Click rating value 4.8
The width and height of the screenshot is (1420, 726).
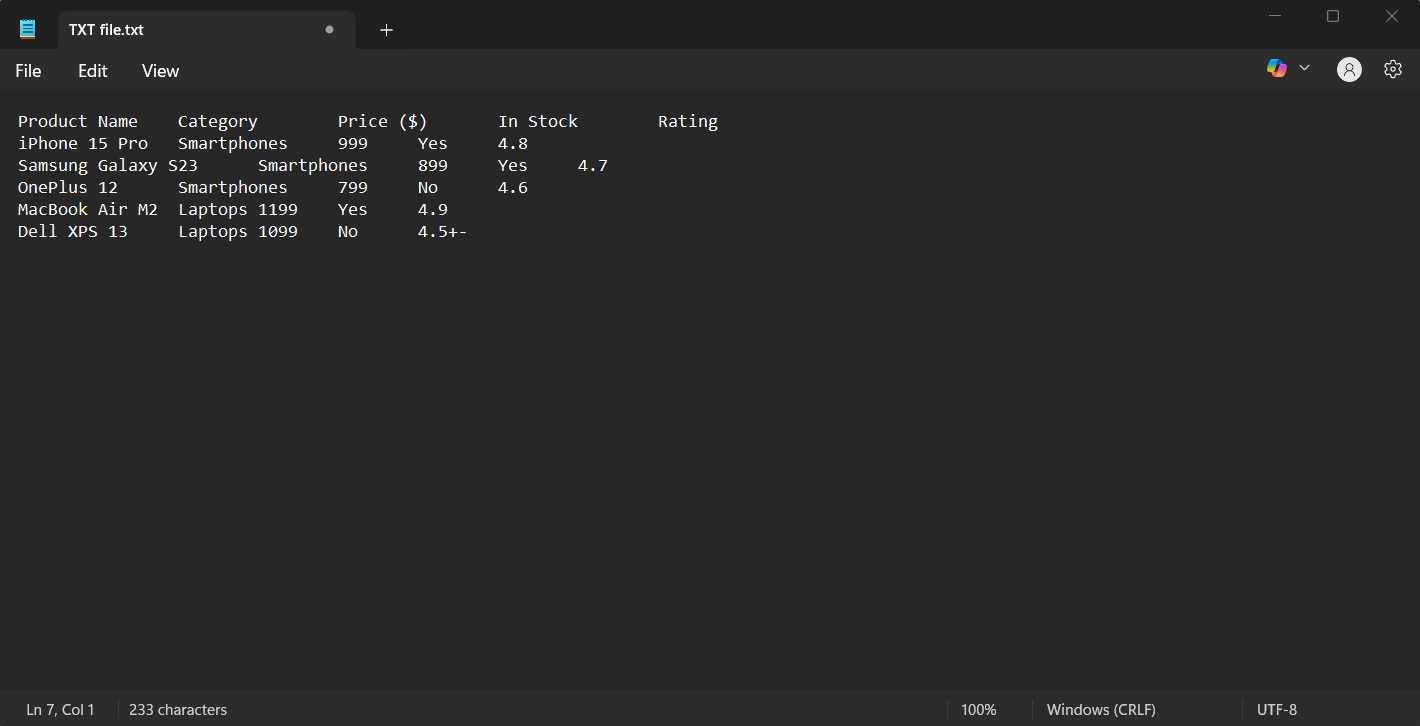(513, 143)
